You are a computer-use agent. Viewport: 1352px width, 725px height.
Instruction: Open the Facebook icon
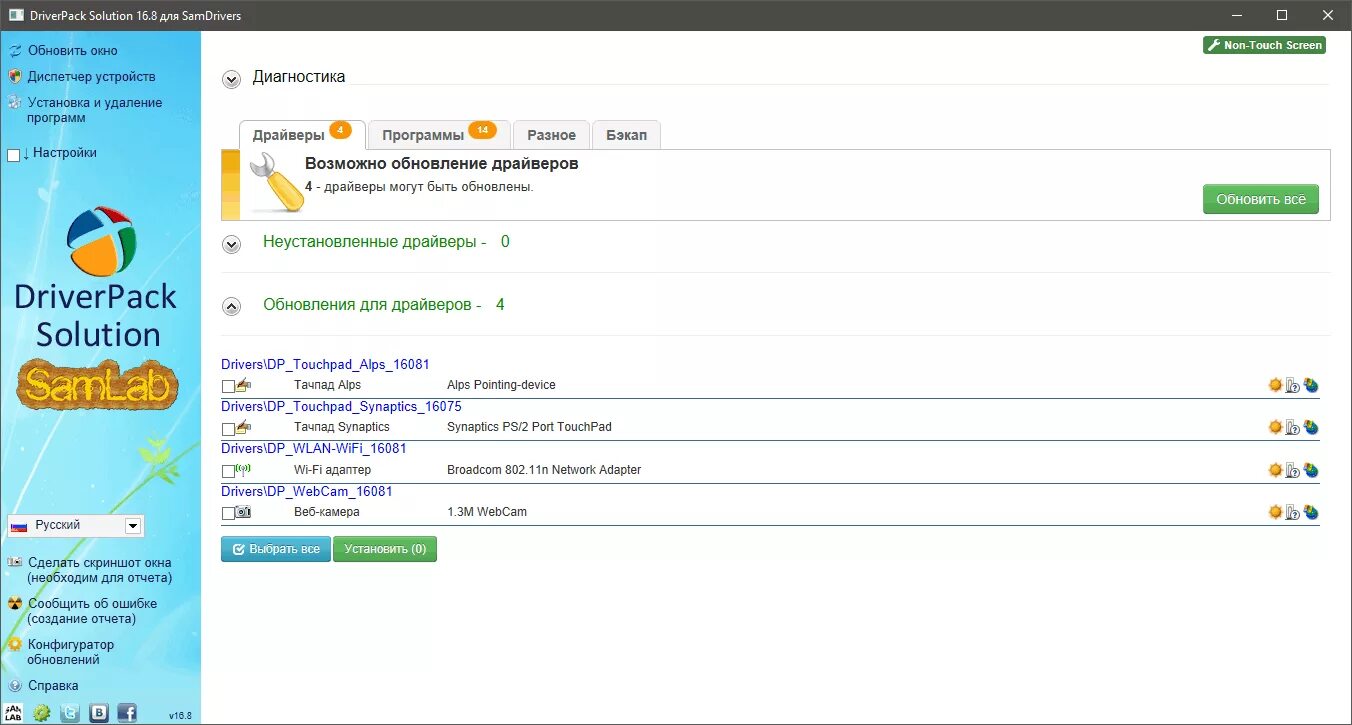tap(127, 712)
